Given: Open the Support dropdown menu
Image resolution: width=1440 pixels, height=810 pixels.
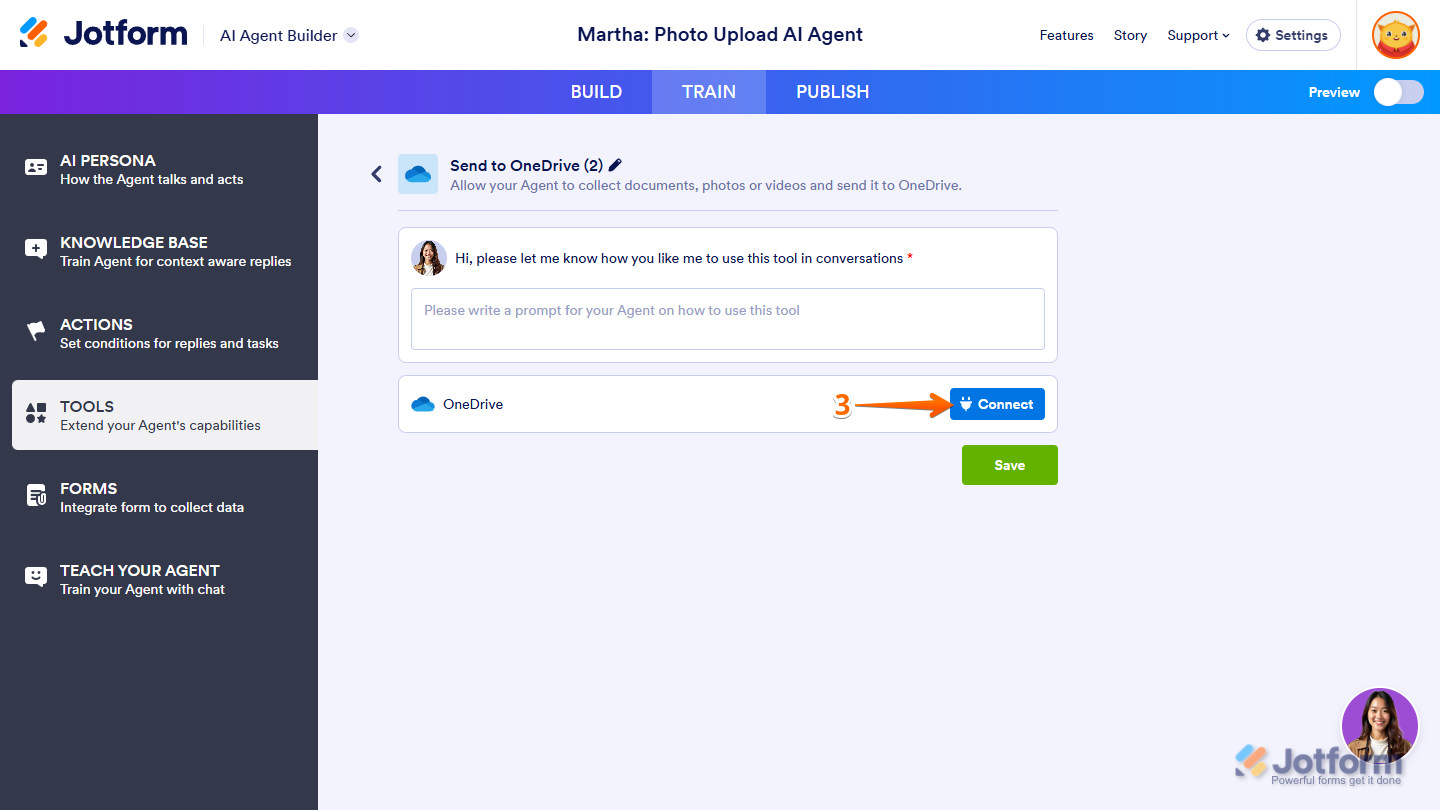Looking at the screenshot, I should (1198, 35).
